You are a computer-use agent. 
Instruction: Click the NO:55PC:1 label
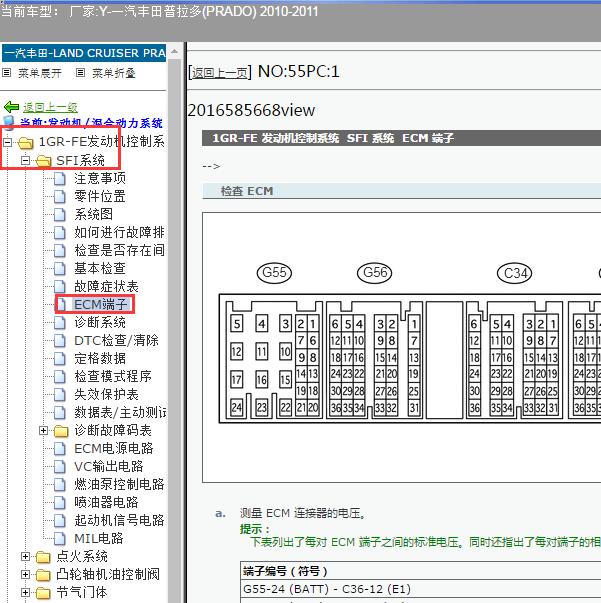click(298, 72)
